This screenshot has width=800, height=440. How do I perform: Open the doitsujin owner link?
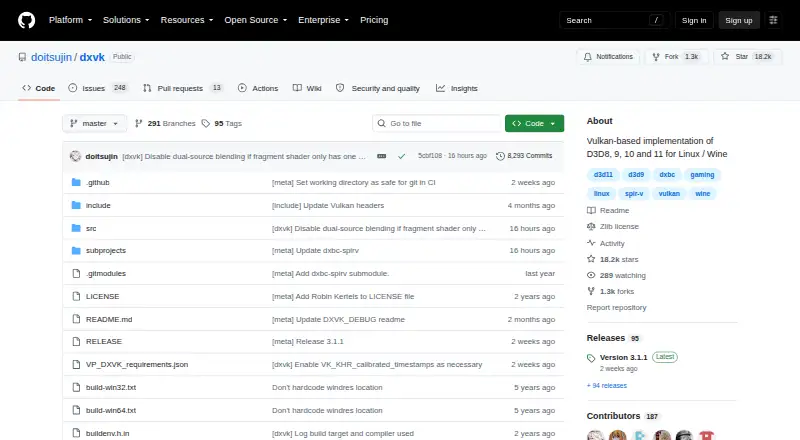[x=51, y=57]
